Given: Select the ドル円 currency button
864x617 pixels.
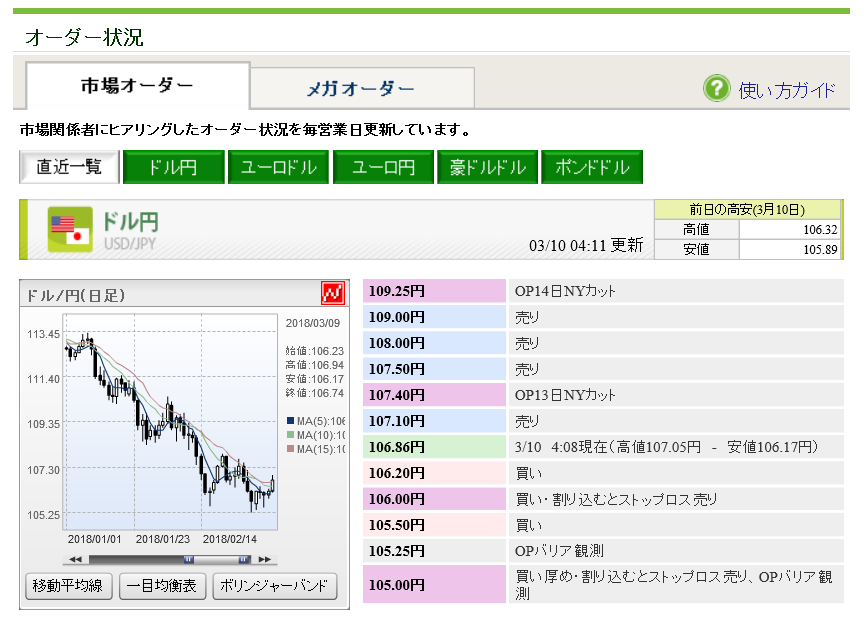Looking at the screenshot, I should click(173, 167).
